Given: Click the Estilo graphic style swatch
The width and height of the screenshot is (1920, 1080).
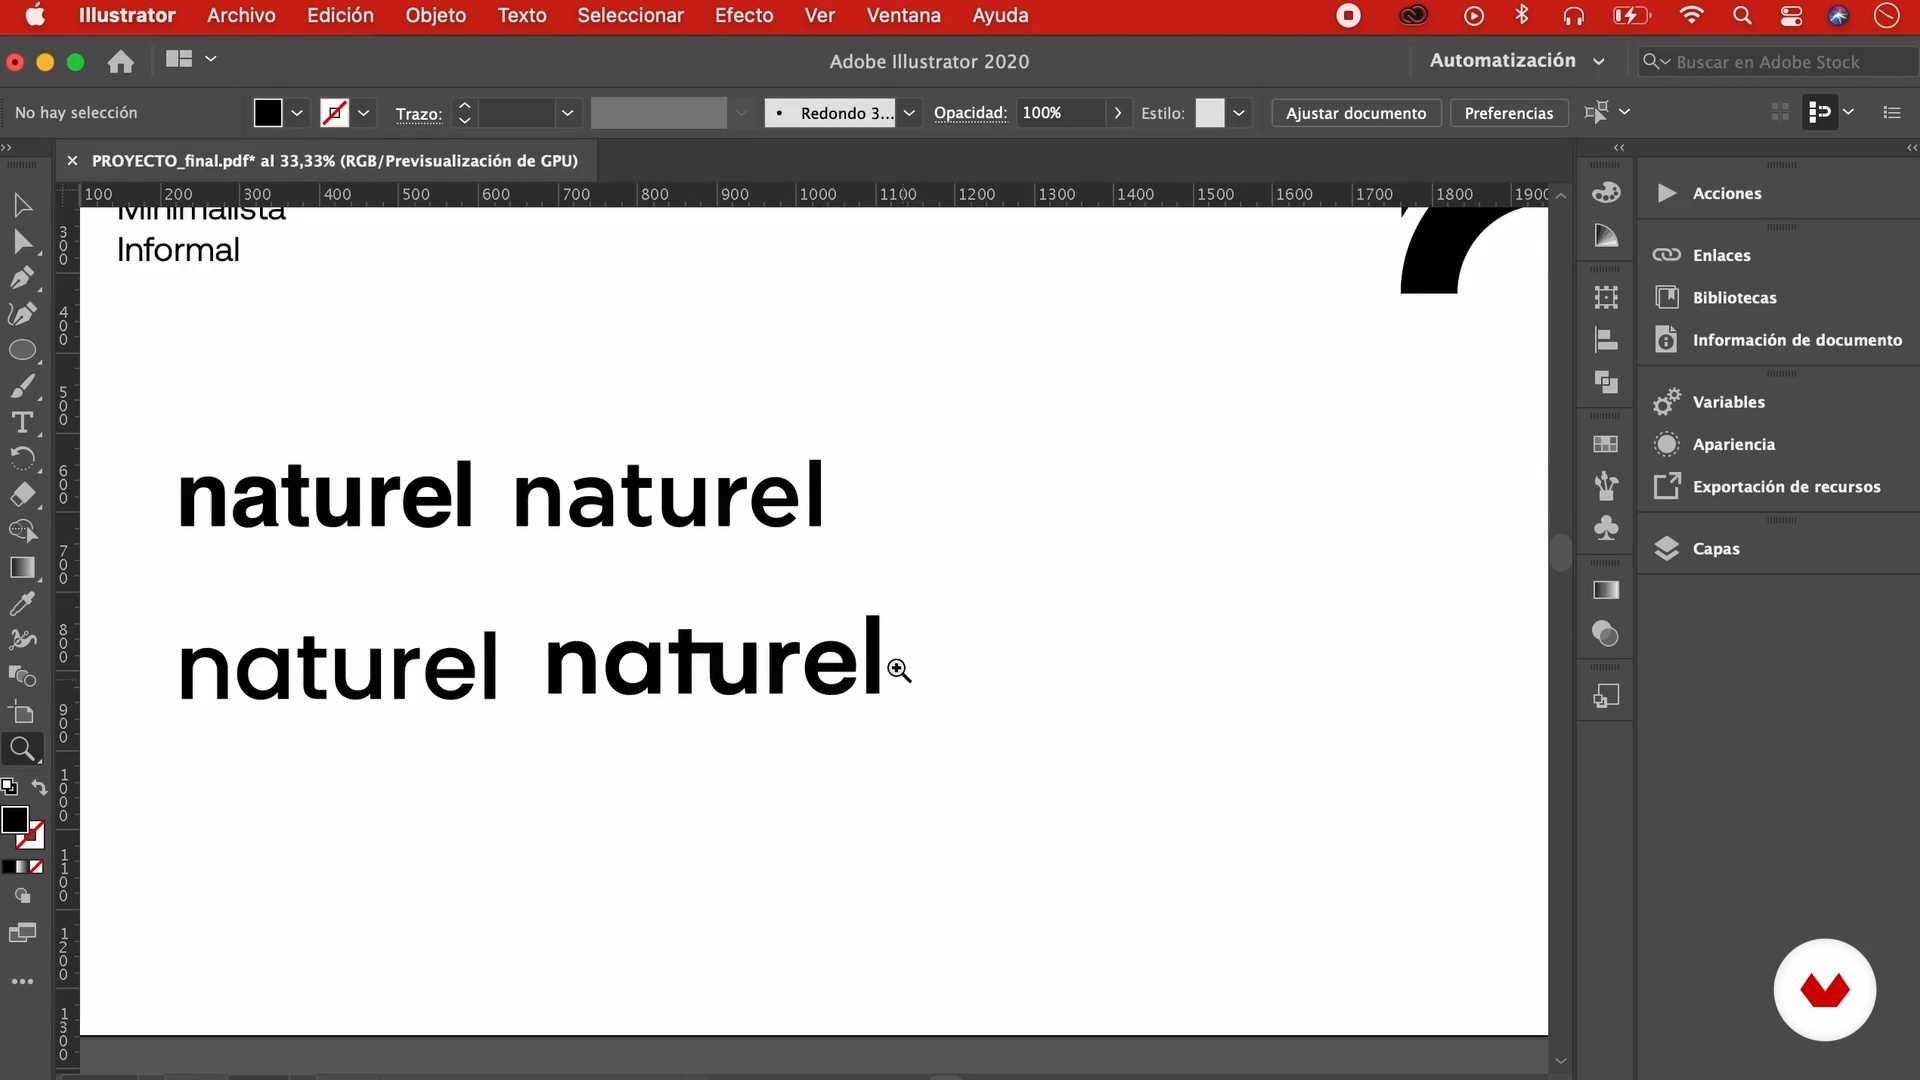Looking at the screenshot, I should click(x=1210, y=113).
